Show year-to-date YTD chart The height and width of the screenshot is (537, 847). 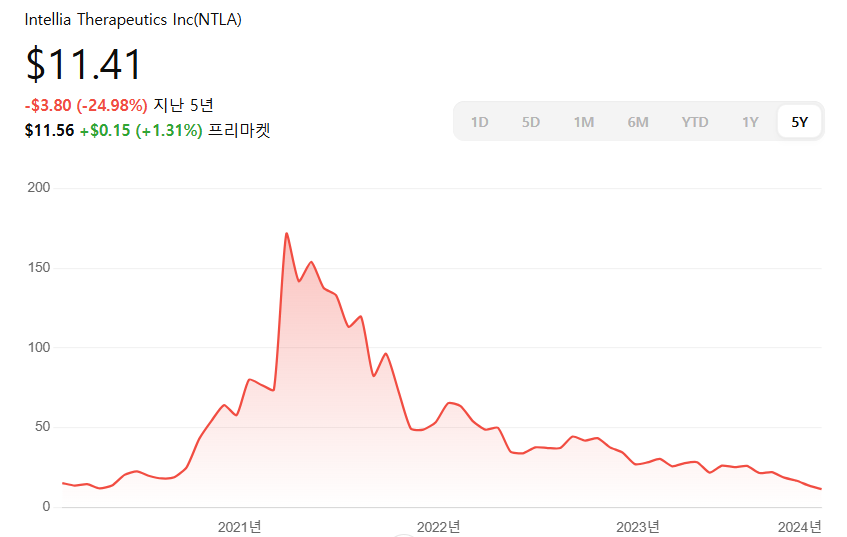pos(695,122)
